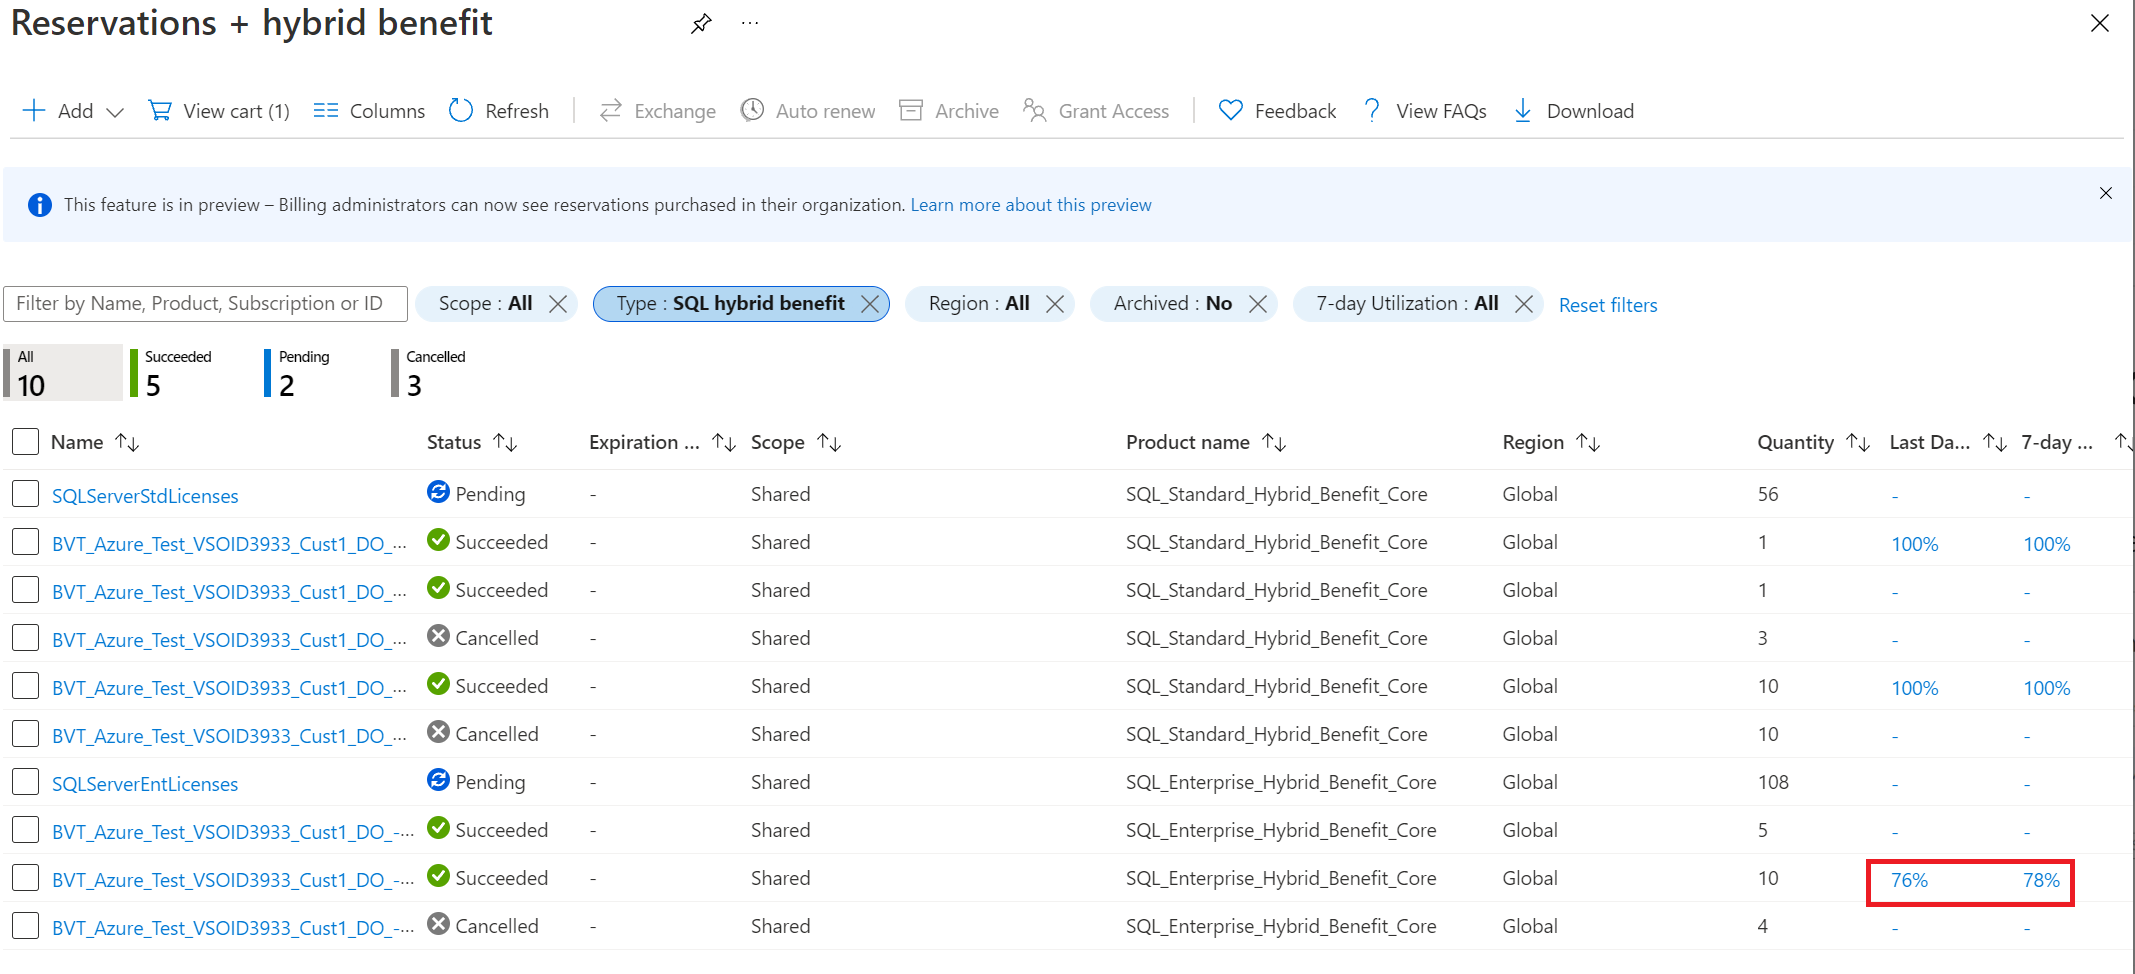Download the reservations list
Viewport: 2135px width, 974px height.
1574,111
